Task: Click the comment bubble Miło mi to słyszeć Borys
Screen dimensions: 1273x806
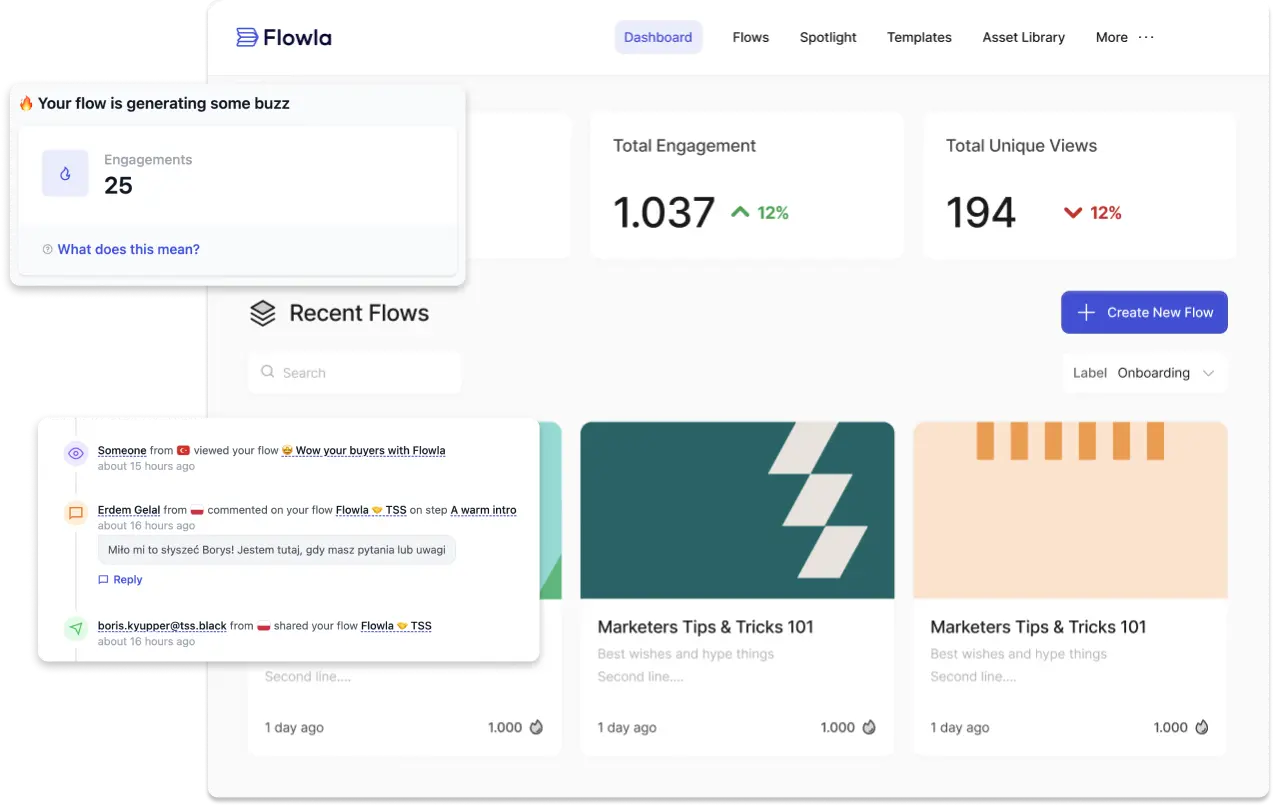Action: pyautogui.click(x=276, y=550)
